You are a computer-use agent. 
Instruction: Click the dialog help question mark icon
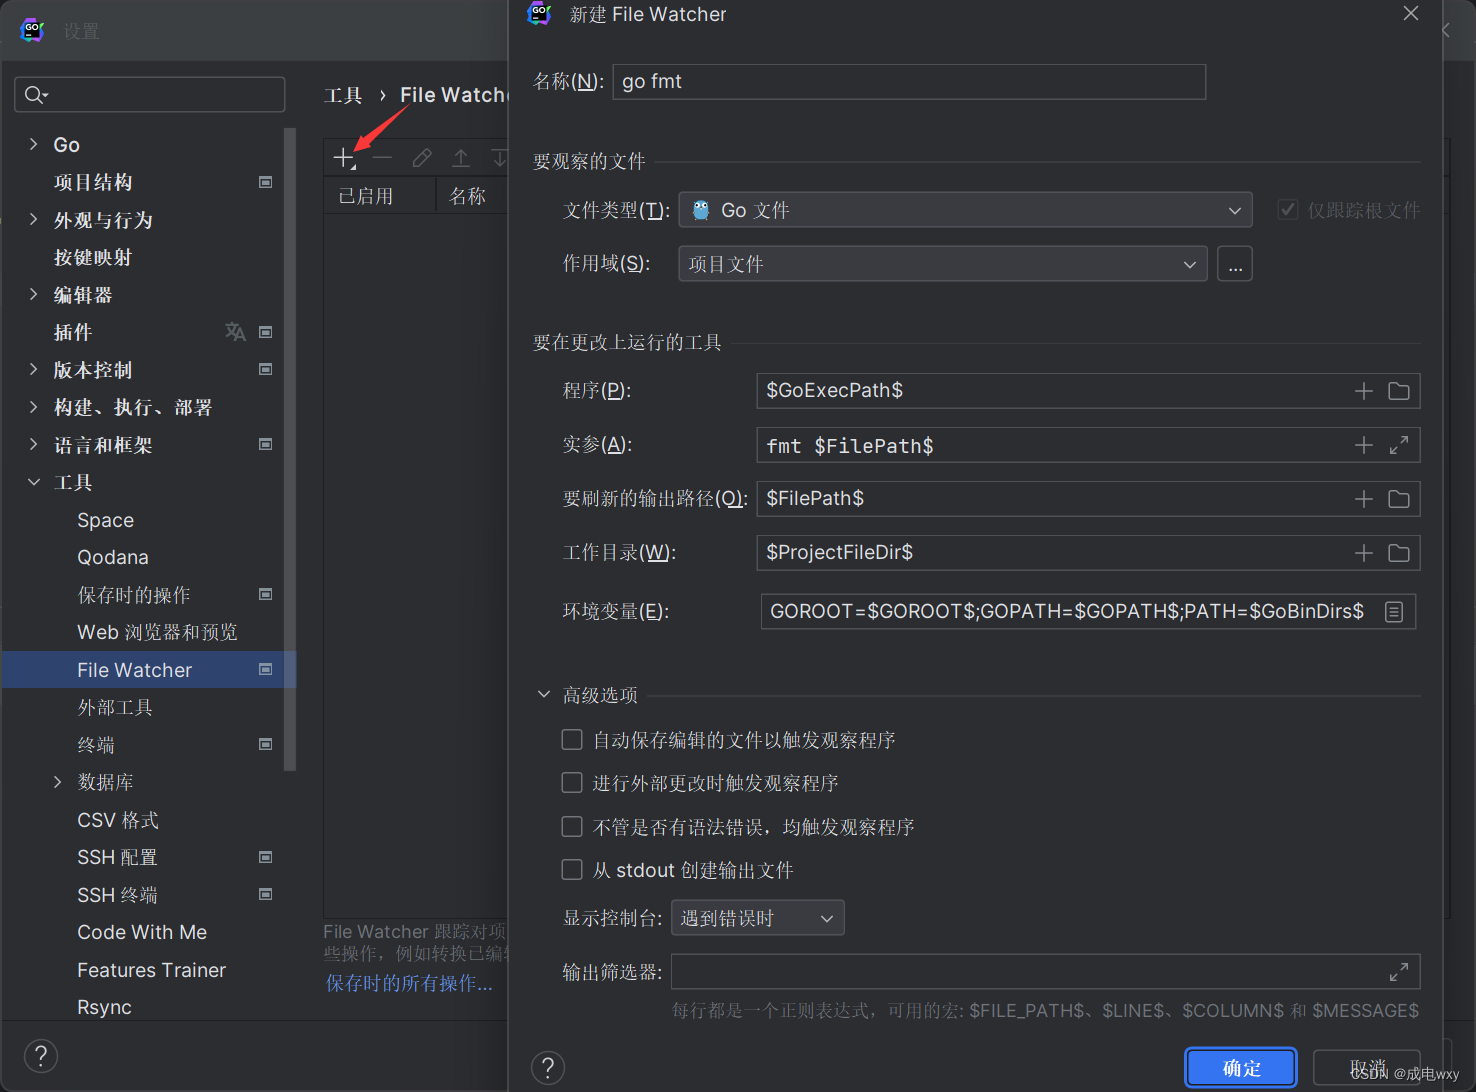[x=547, y=1067]
